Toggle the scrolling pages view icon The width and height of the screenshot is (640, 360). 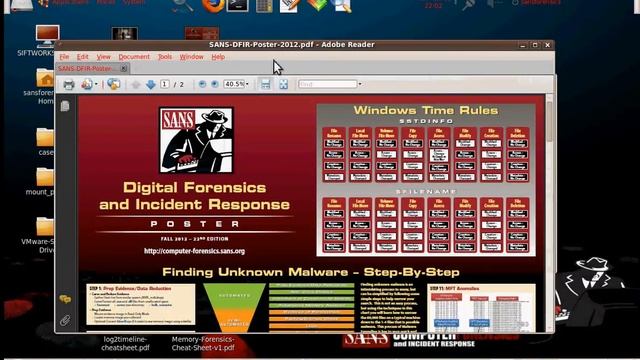tap(265, 84)
